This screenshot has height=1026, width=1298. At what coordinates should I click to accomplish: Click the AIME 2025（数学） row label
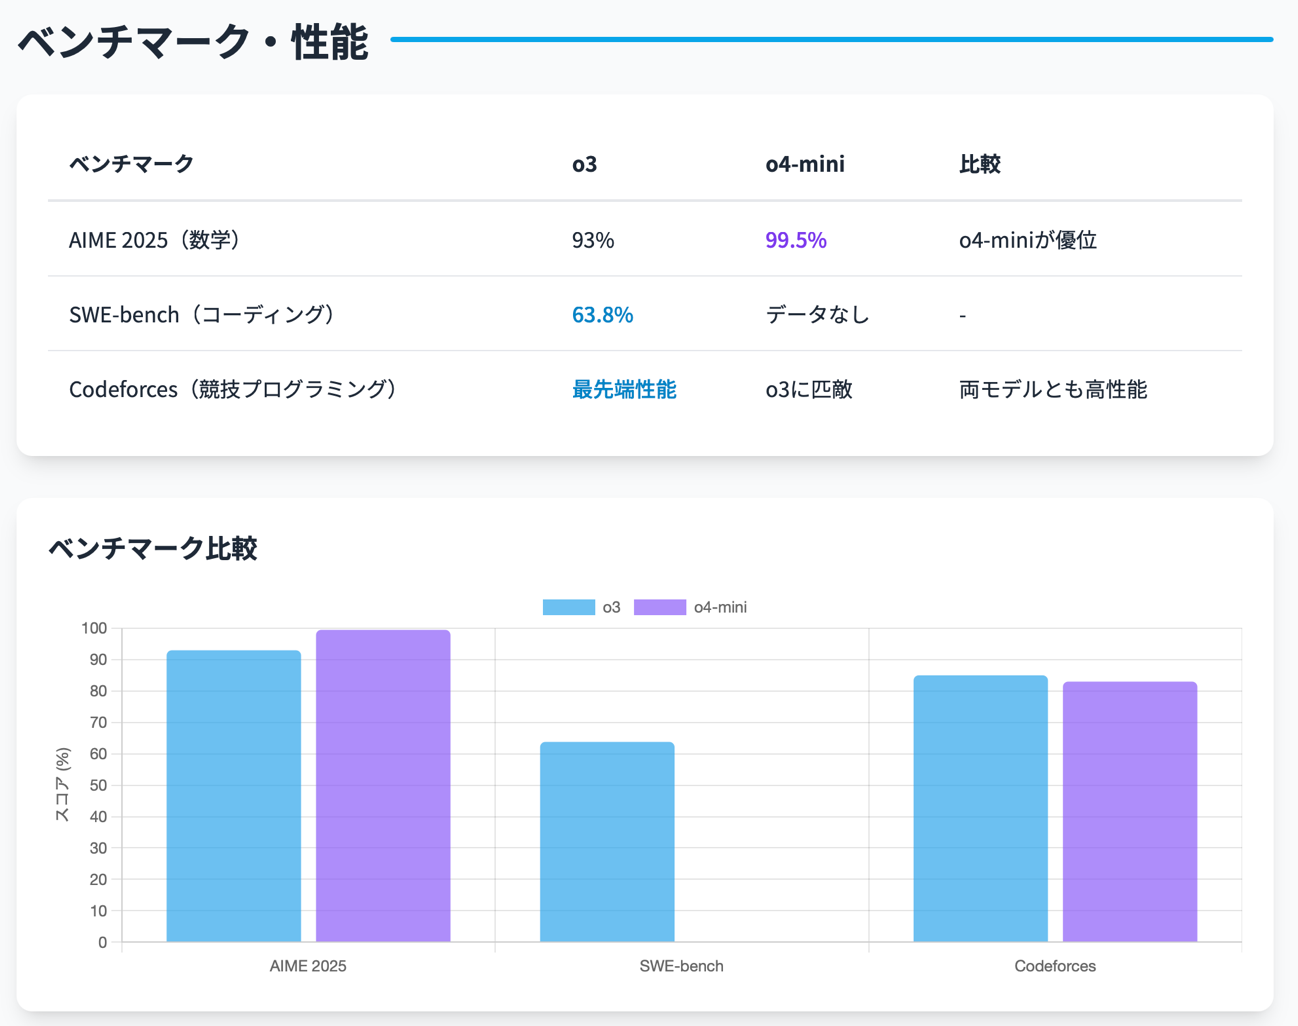pyautogui.click(x=155, y=240)
